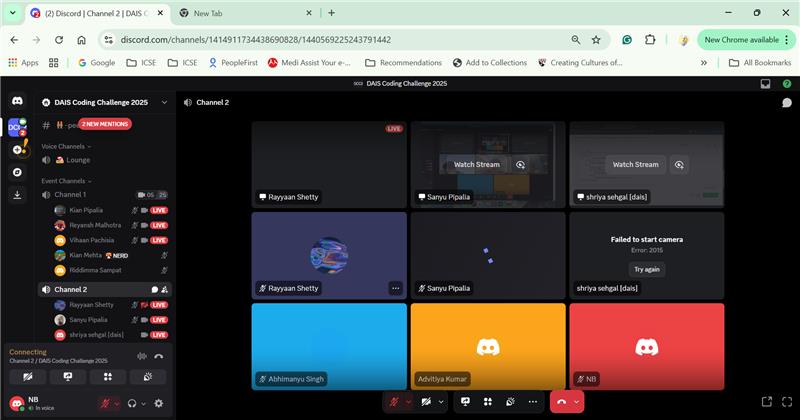This screenshot has height=420, width=800.
Task: Open input device arrow beside user mute
Action: click(116, 403)
